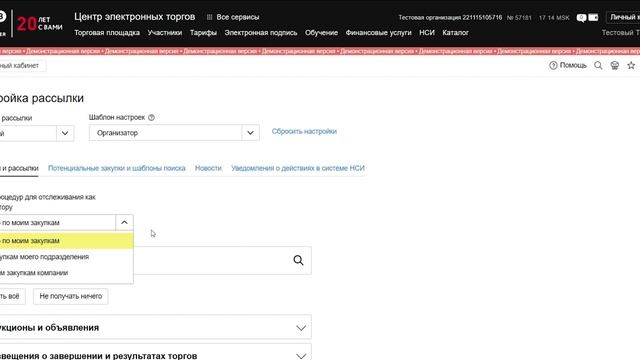Open the рассылки type dropdown arrow
Screen dimensions: 640x360
tap(65, 133)
